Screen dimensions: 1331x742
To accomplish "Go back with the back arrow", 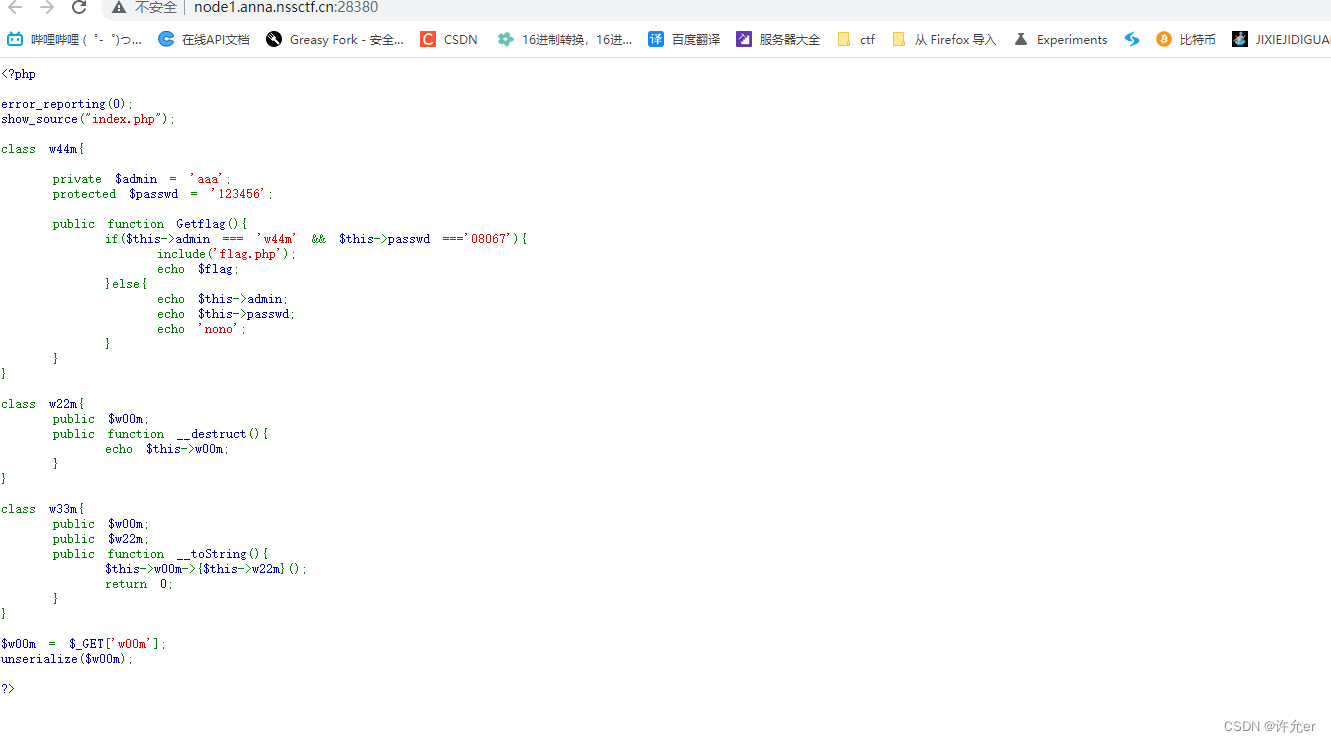I will point(15,7).
